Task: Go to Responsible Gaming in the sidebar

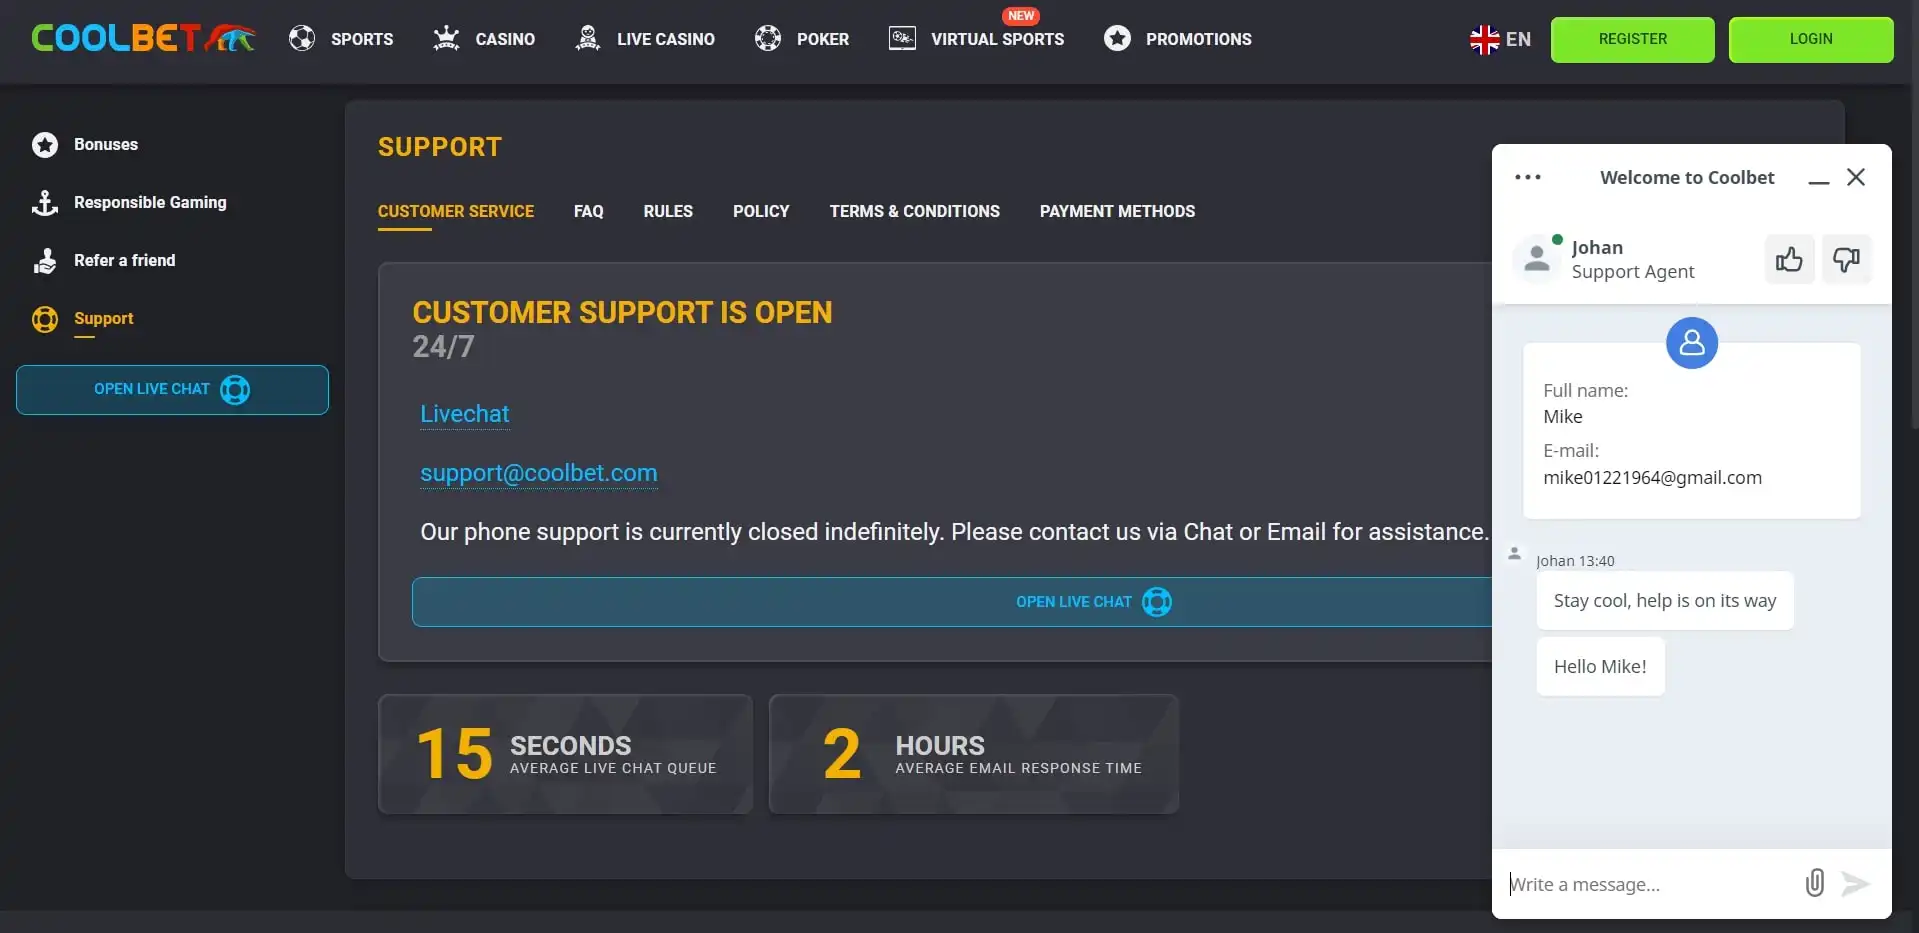Action: click(x=150, y=202)
